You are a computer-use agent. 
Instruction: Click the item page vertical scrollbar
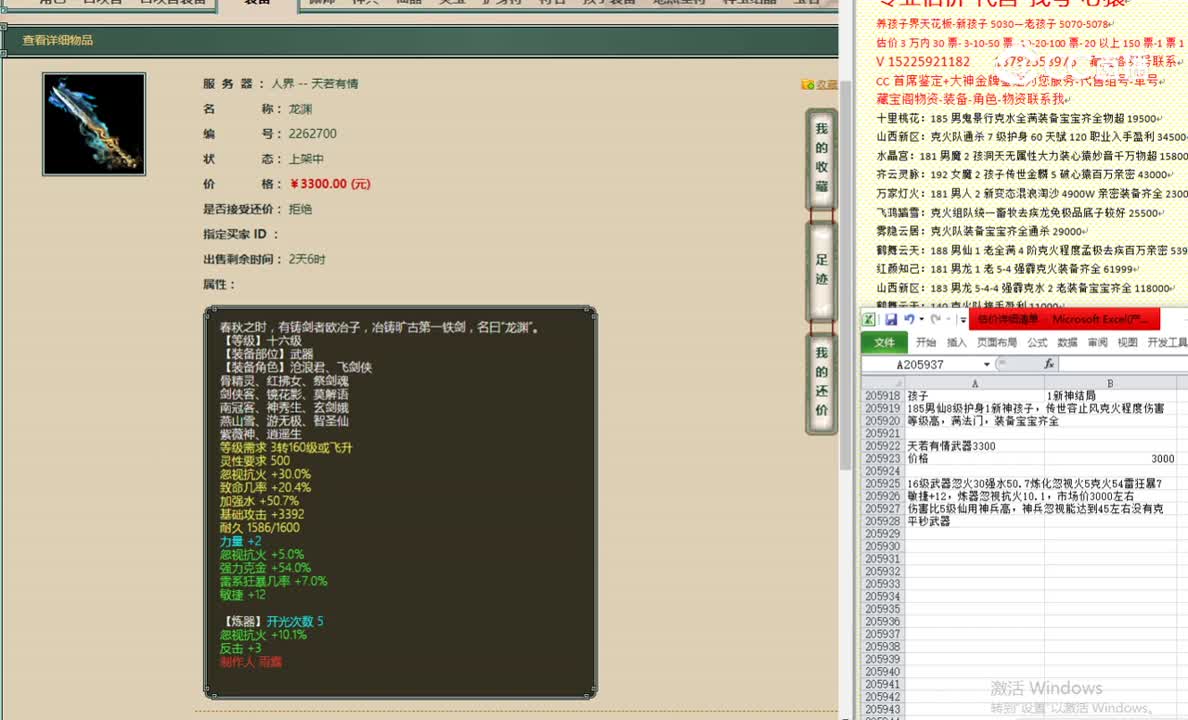coord(846,273)
